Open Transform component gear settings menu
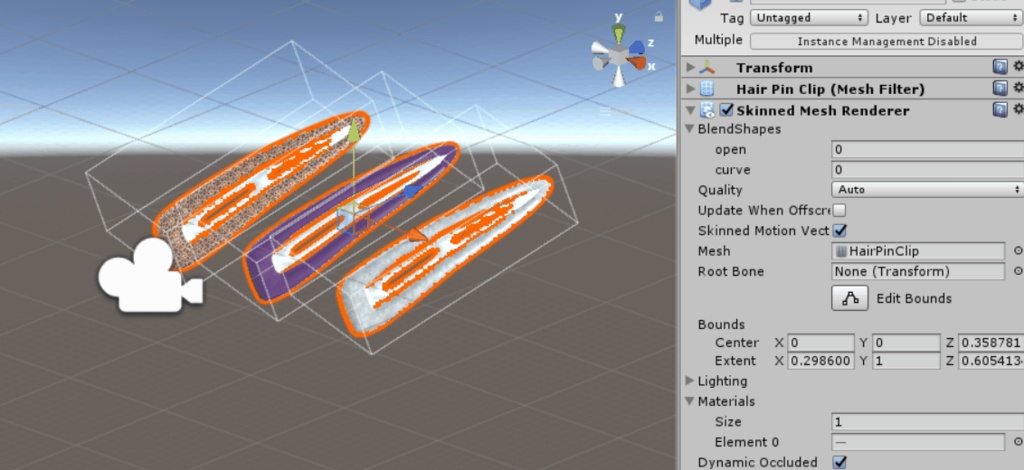Image resolution: width=1024 pixels, height=470 pixels. (1017, 67)
